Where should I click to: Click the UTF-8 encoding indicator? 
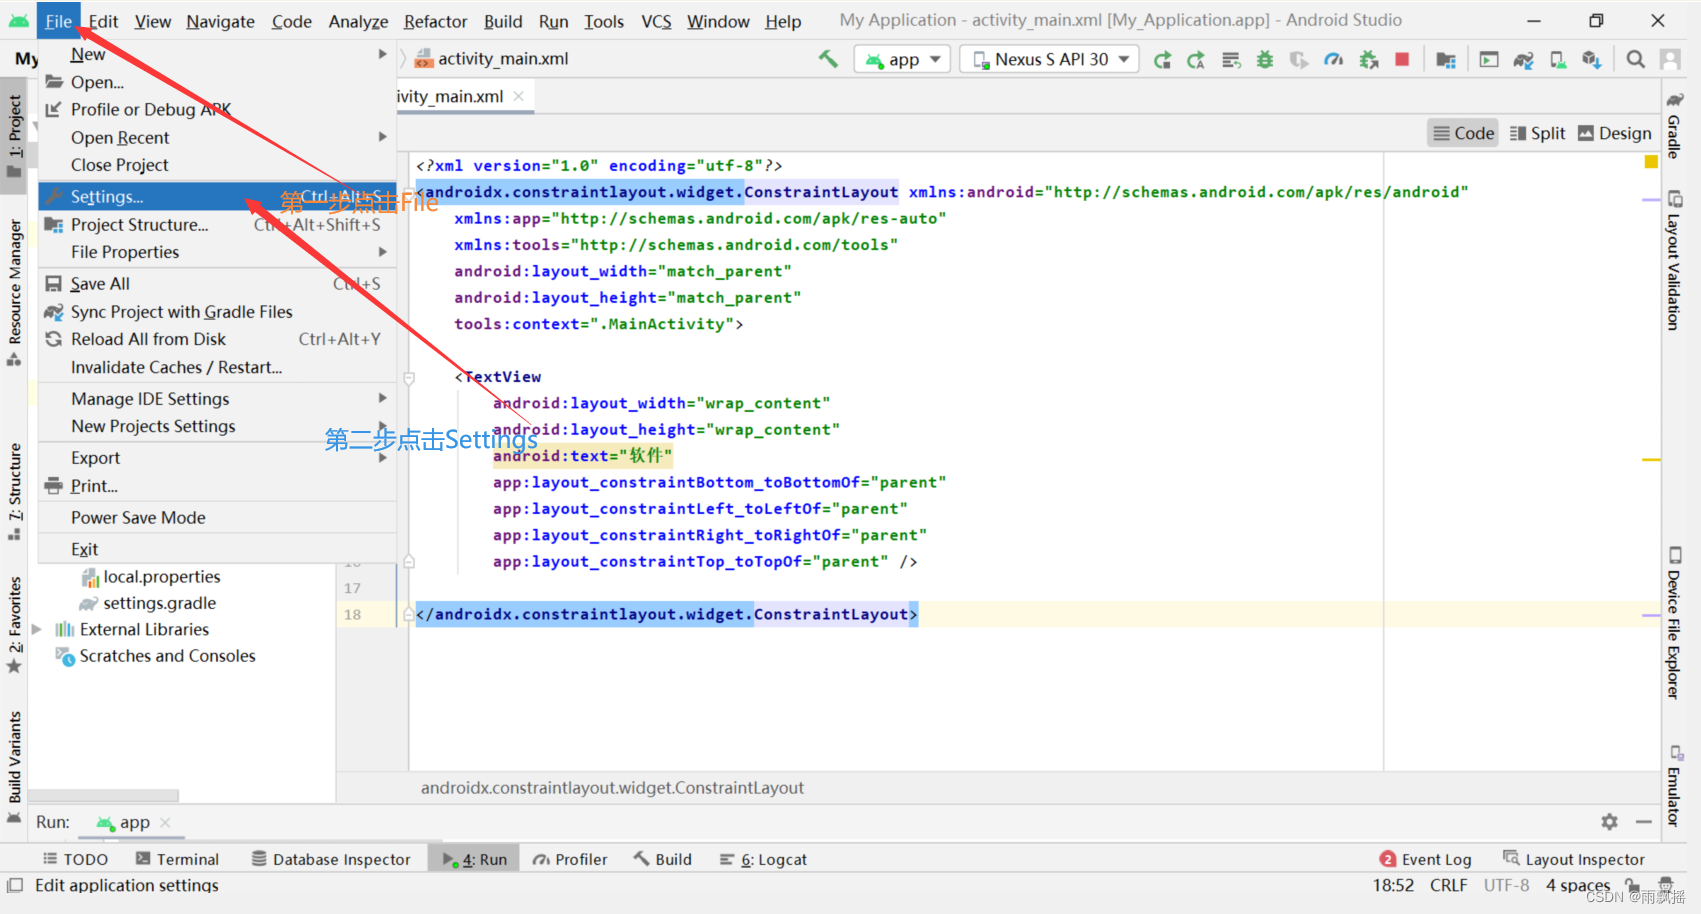1506,885
